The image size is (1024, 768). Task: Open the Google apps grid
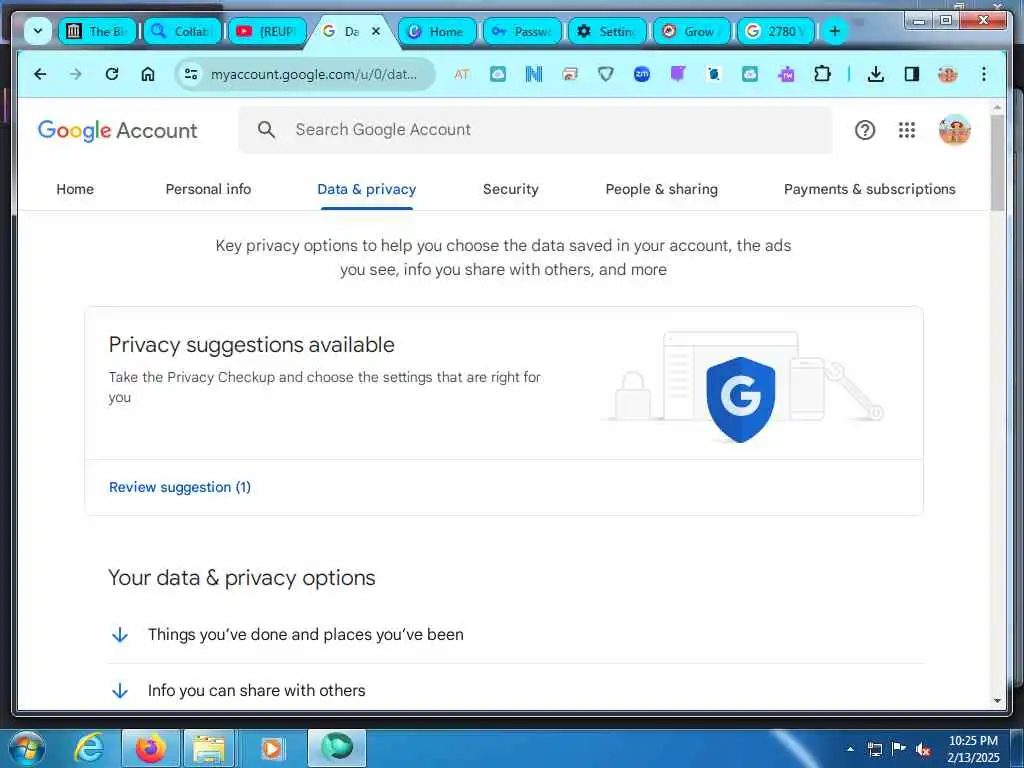click(x=906, y=130)
